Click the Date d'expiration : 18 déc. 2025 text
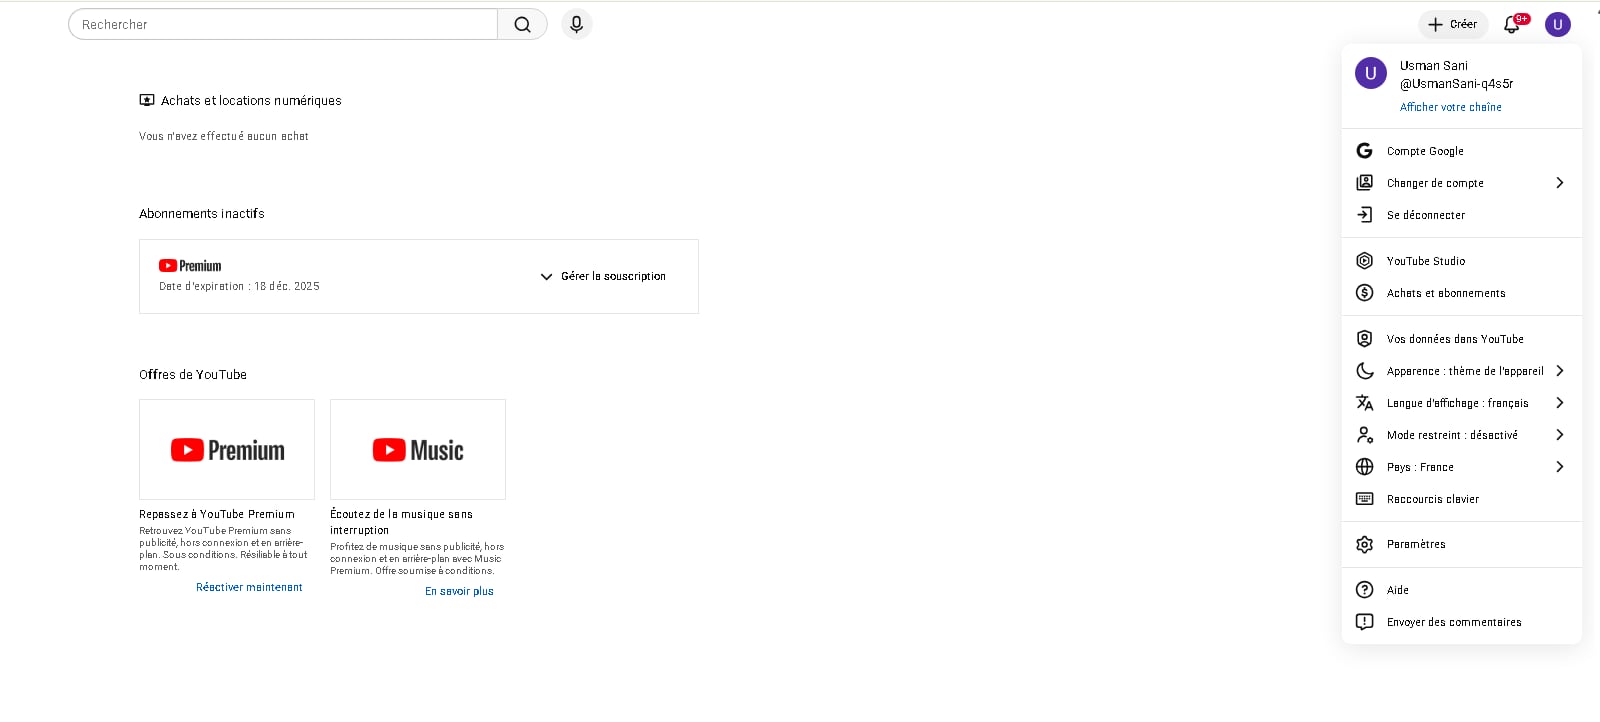Viewport: 1600px width, 722px height. [239, 286]
